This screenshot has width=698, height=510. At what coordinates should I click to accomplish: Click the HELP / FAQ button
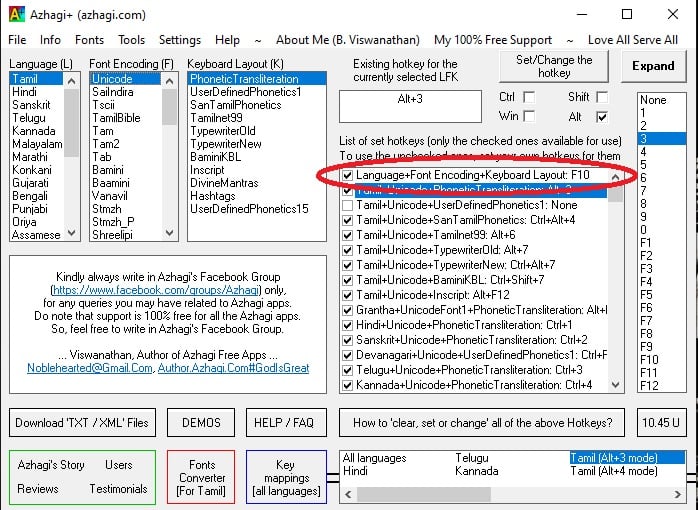click(x=286, y=422)
